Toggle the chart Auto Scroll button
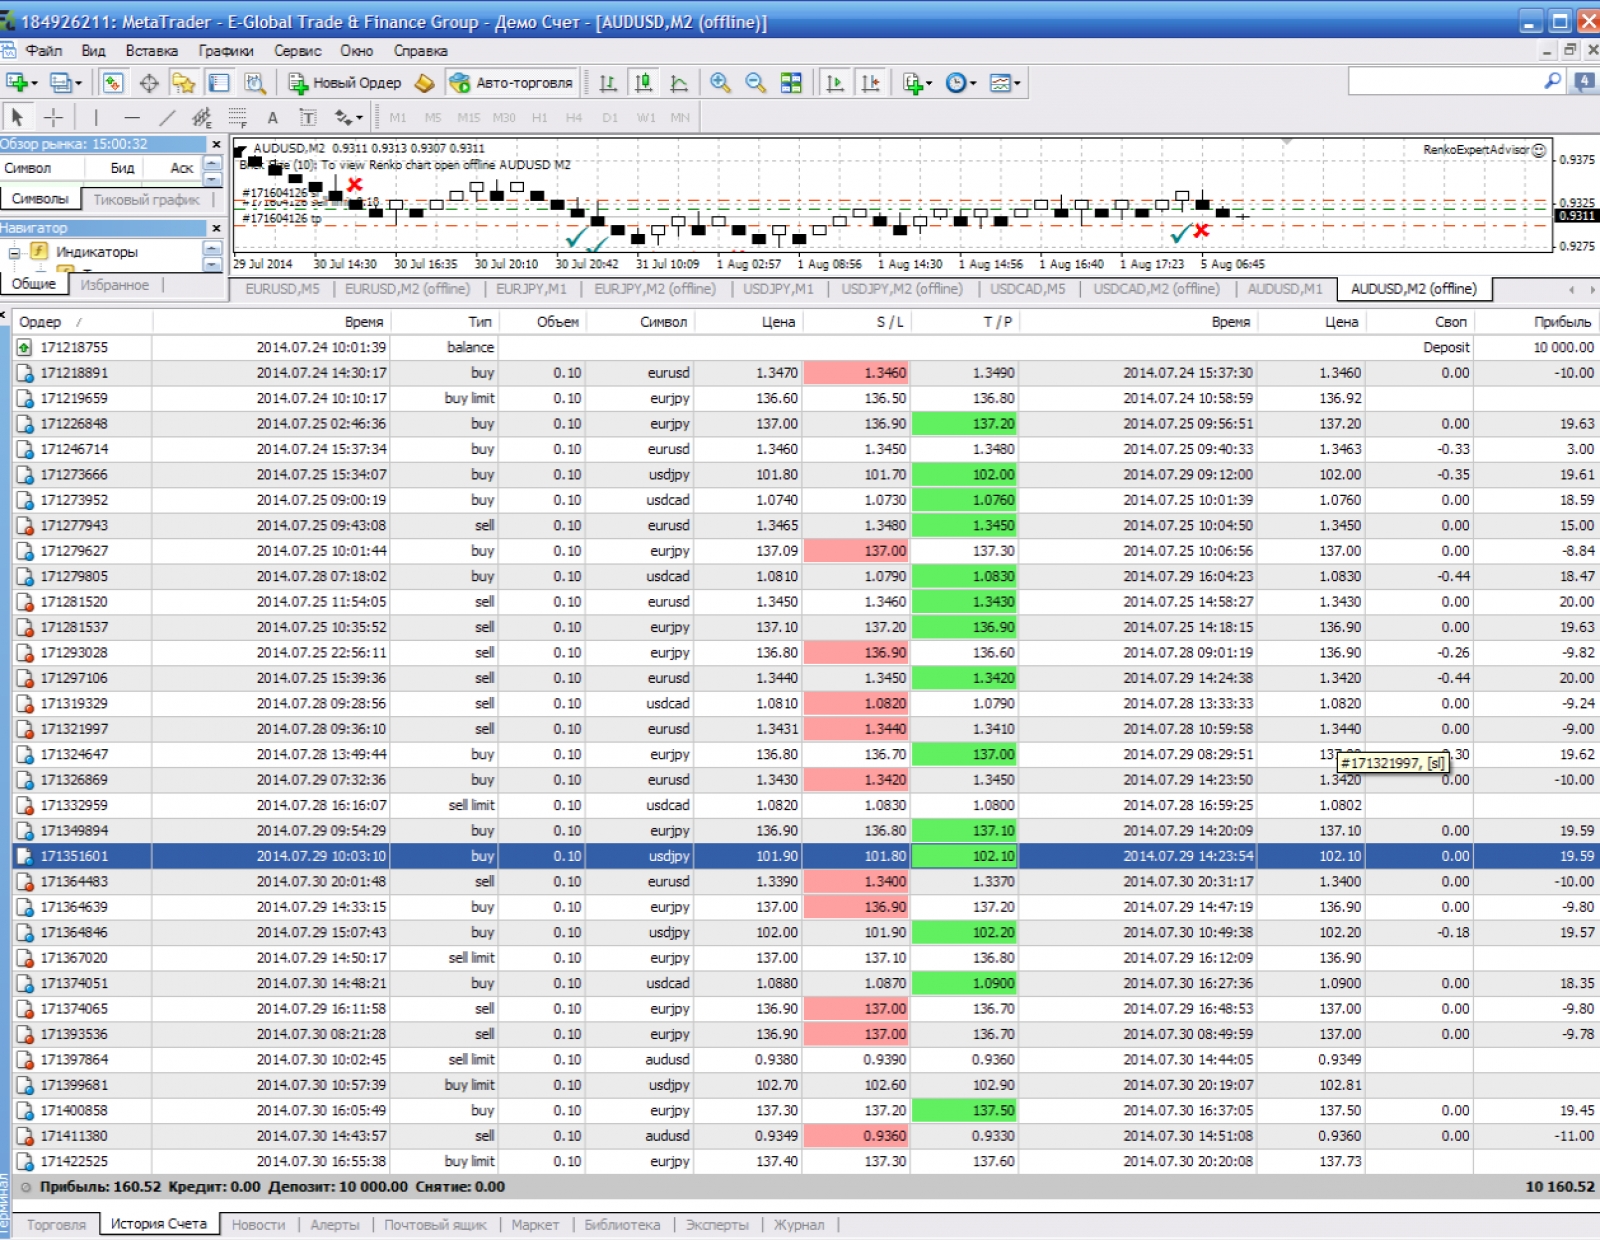The image size is (1600, 1240). [x=835, y=83]
